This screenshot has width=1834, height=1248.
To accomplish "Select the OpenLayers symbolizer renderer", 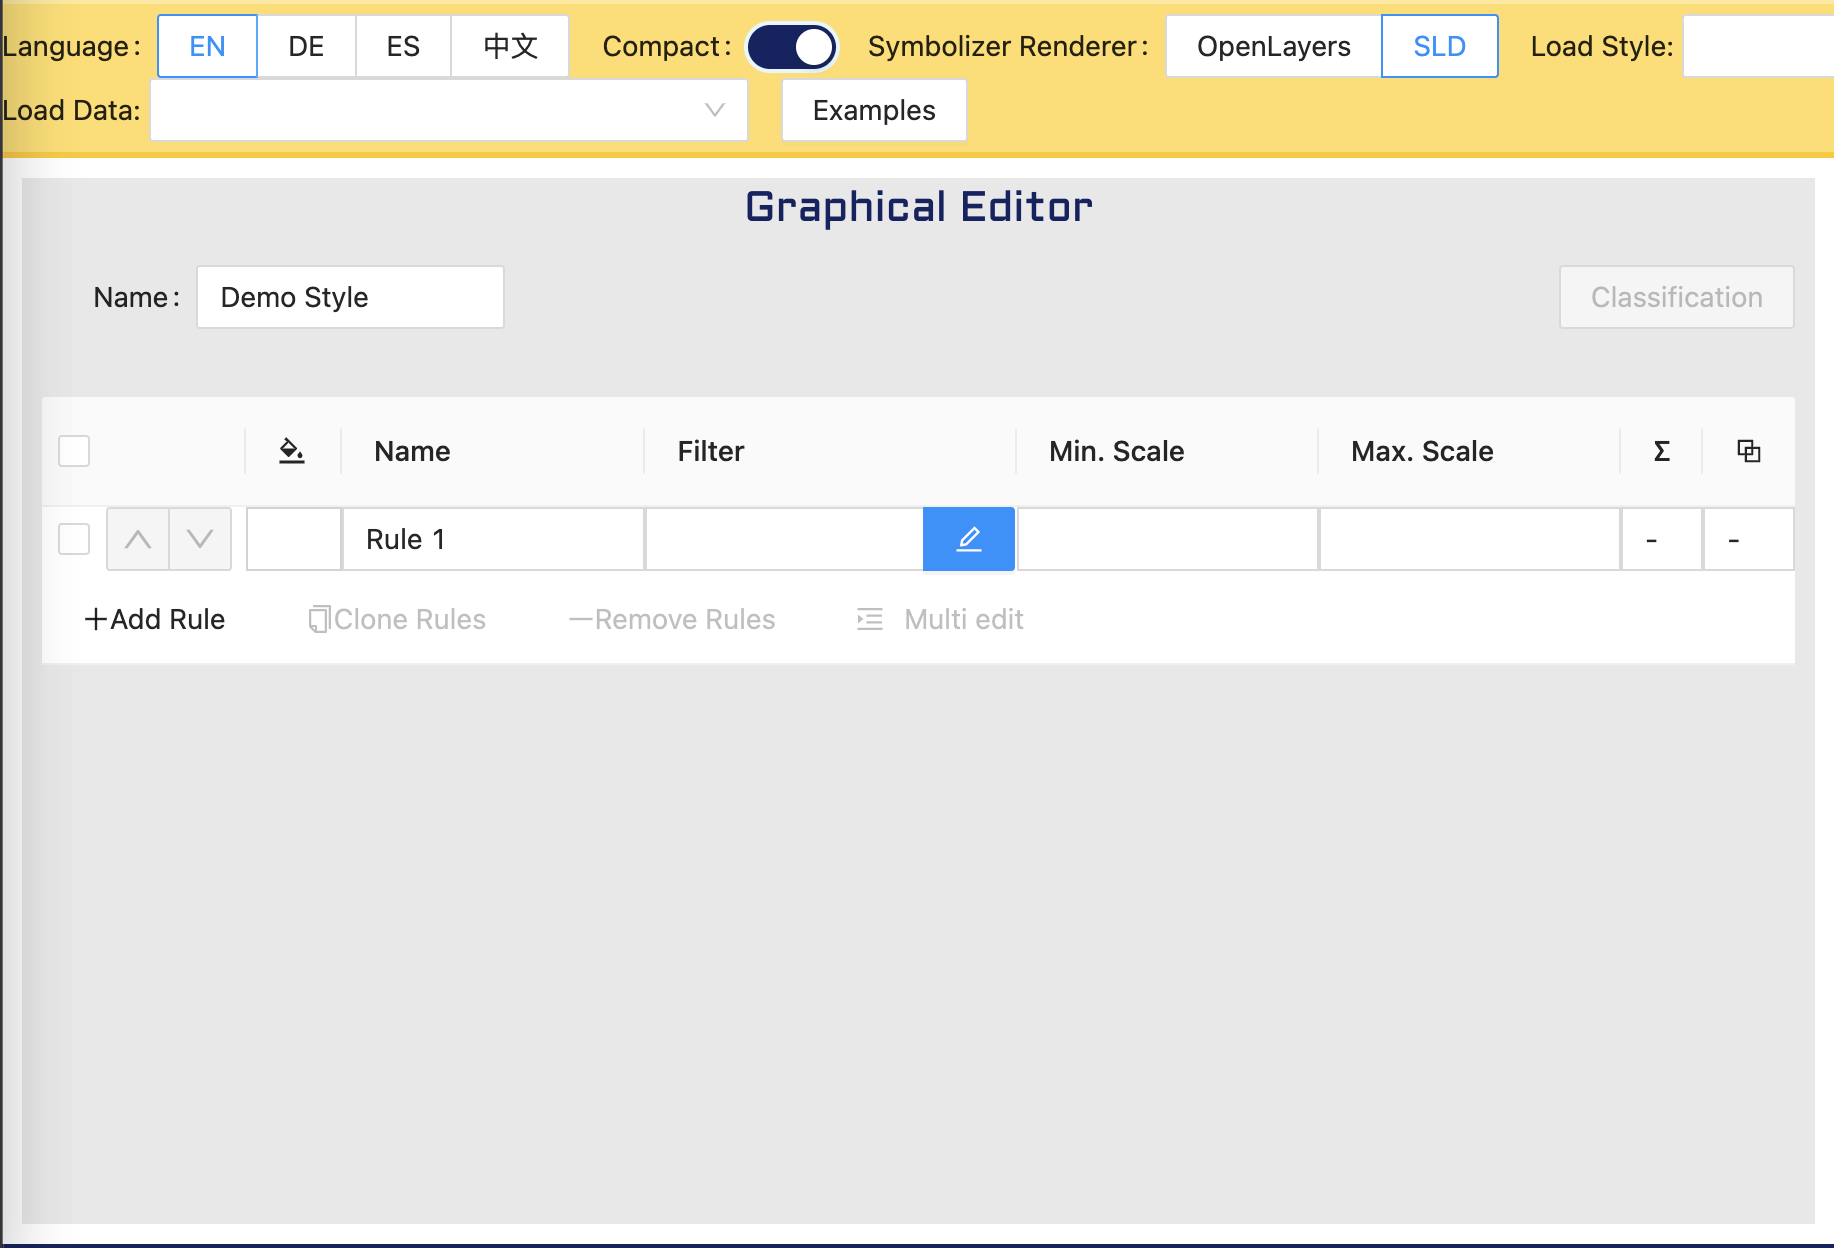I will click(x=1273, y=46).
